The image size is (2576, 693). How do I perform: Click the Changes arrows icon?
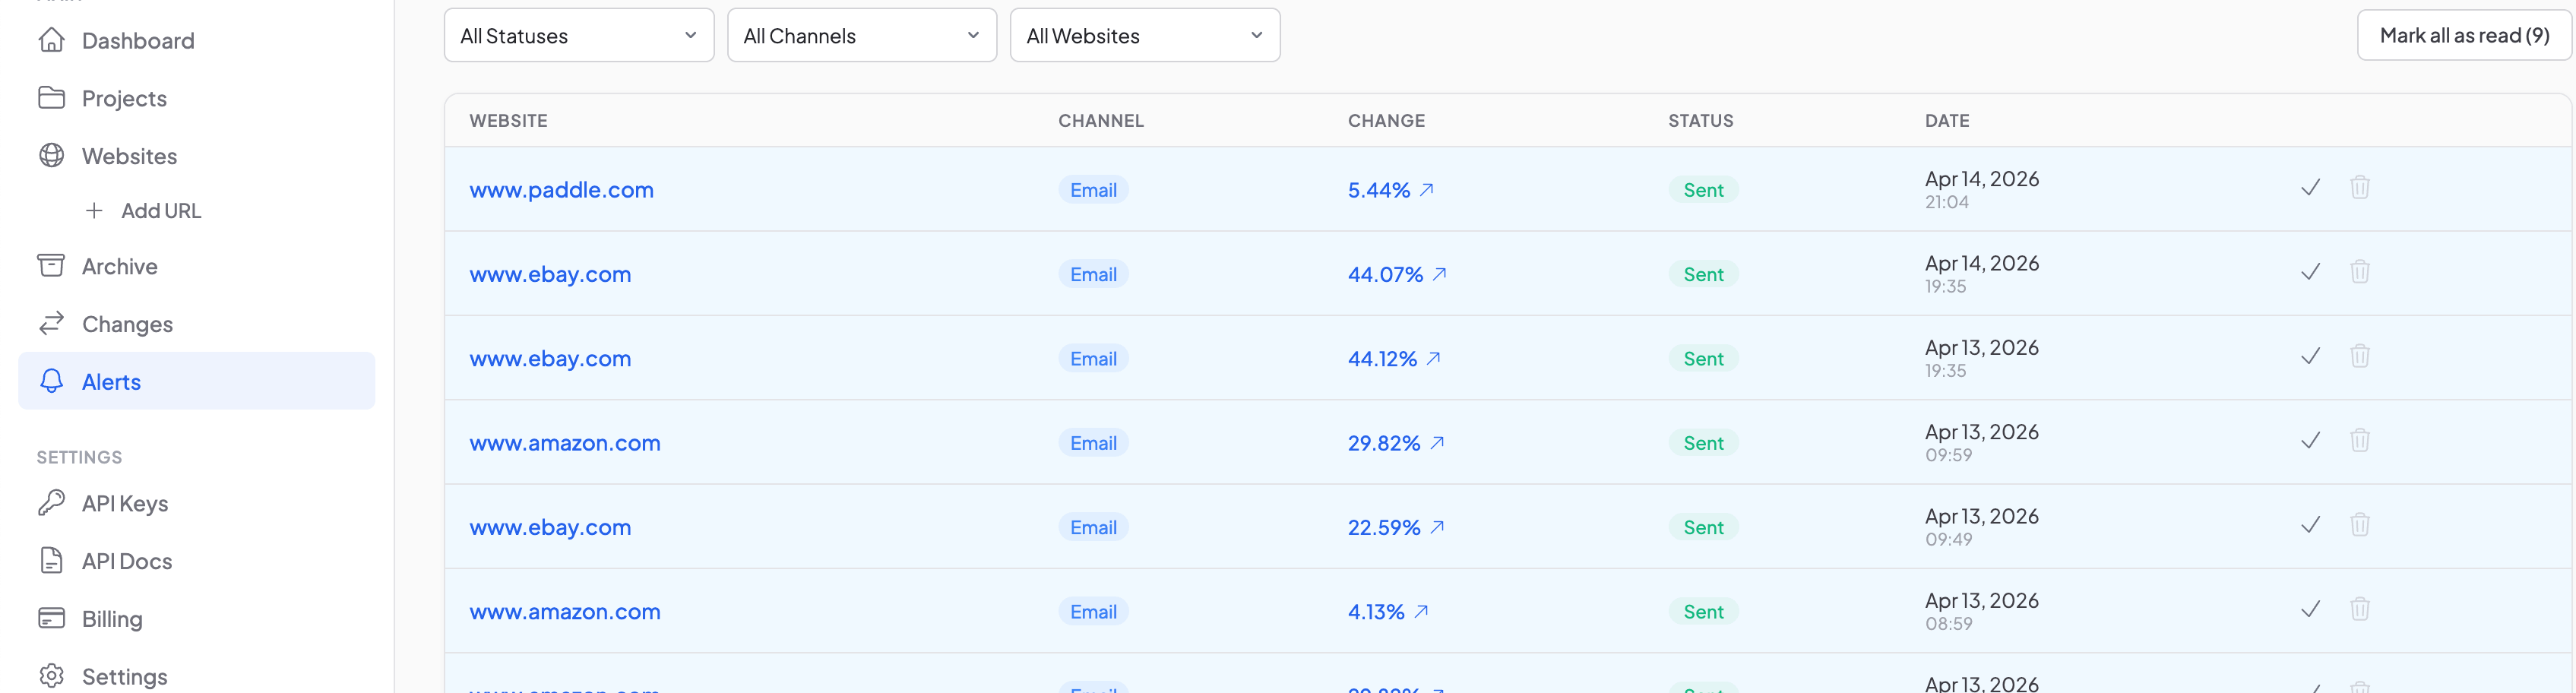pos(51,323)
